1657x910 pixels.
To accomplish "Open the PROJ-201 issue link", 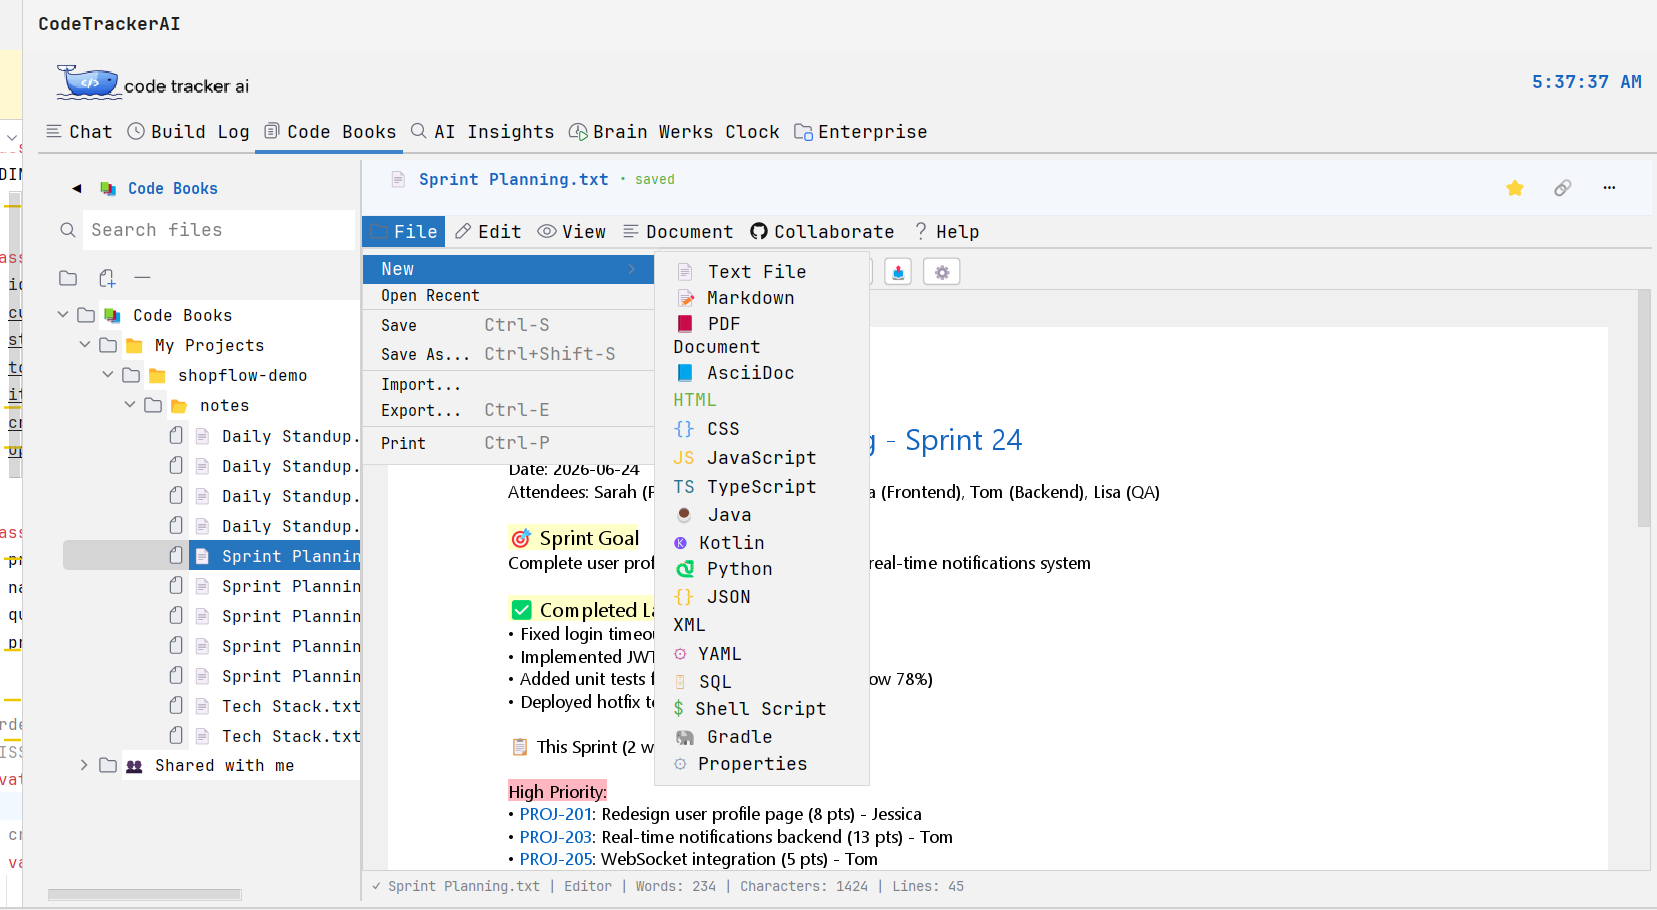I will coord(556,814).
